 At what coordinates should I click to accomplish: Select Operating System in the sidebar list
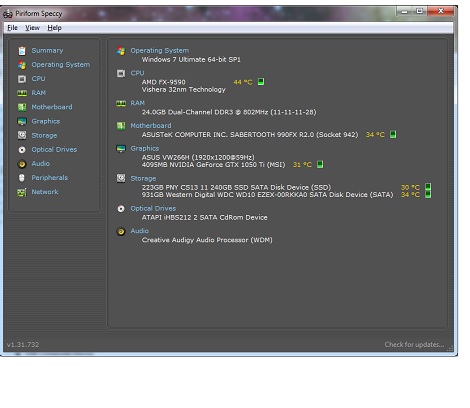pyautogui.click(x=61, y=65)
